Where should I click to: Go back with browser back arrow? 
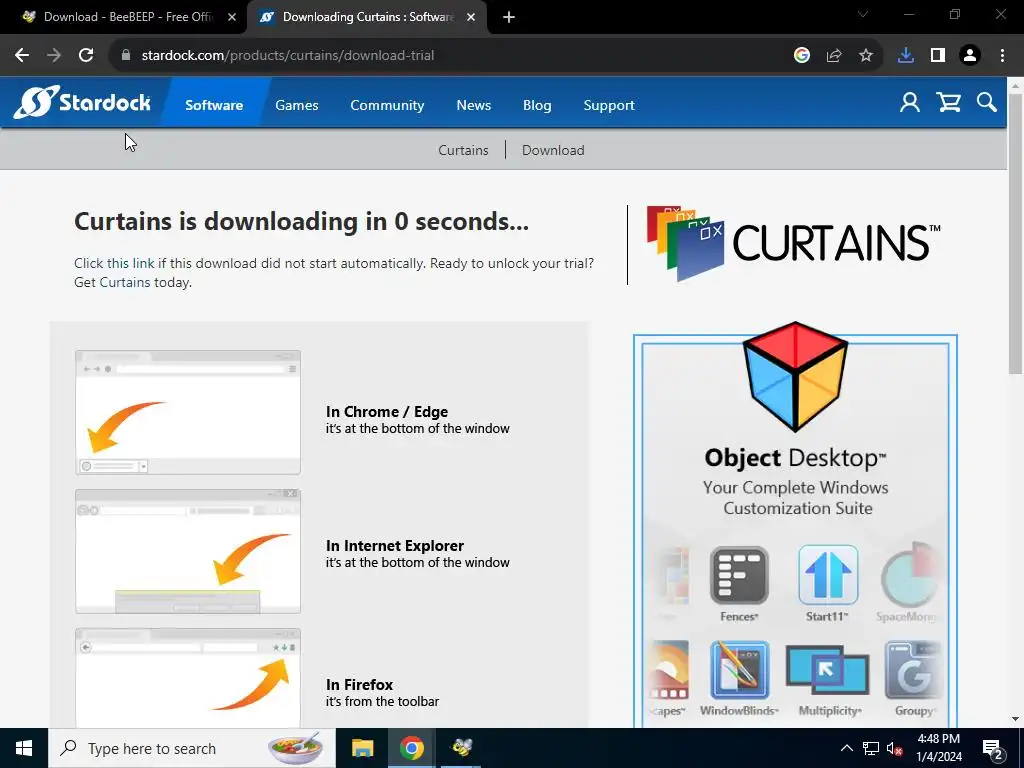point(22,56)
